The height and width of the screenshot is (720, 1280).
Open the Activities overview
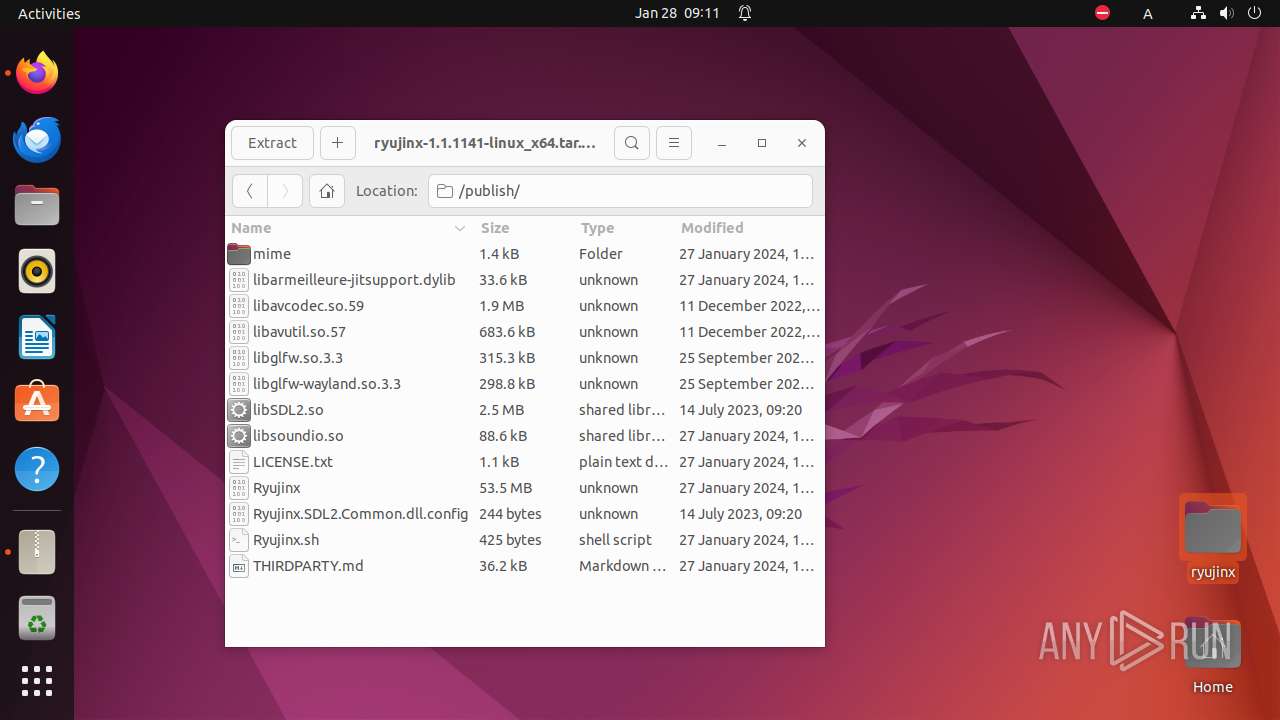(x=49, y=13)
